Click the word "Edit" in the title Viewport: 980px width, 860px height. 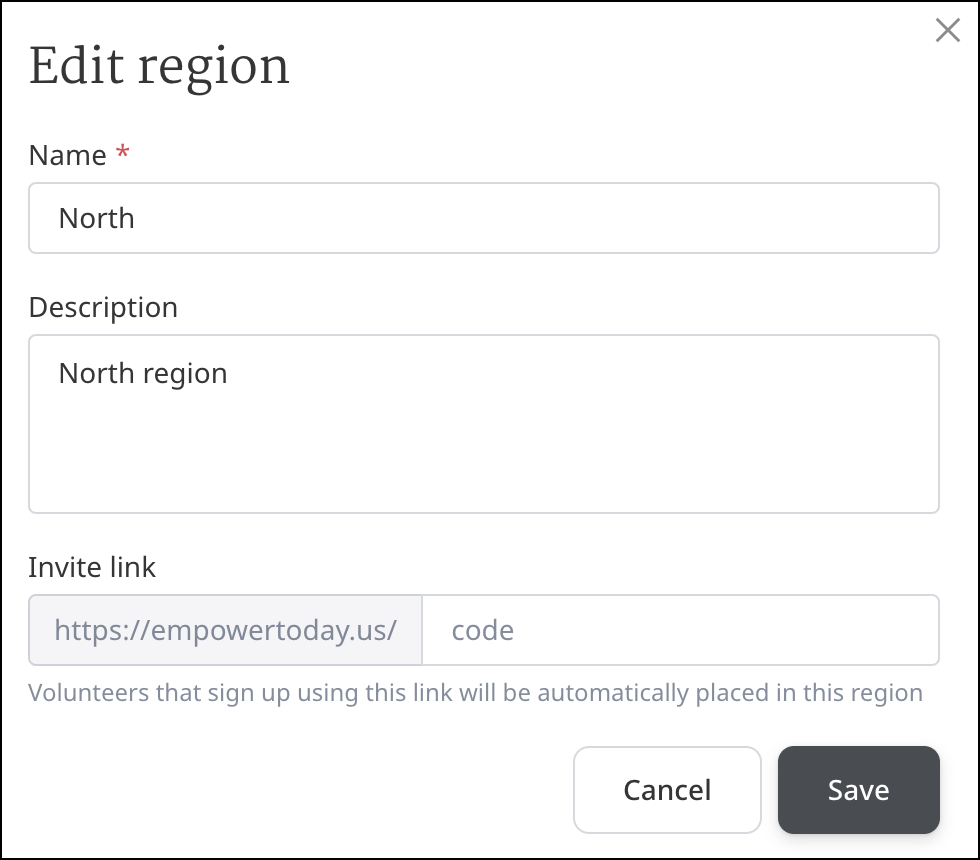point(75,67)
